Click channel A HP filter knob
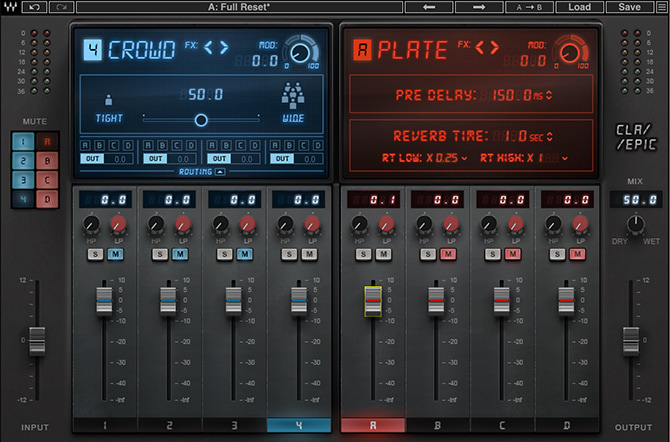The width and height of the screenshot is (670, 442). coord(359,224)
